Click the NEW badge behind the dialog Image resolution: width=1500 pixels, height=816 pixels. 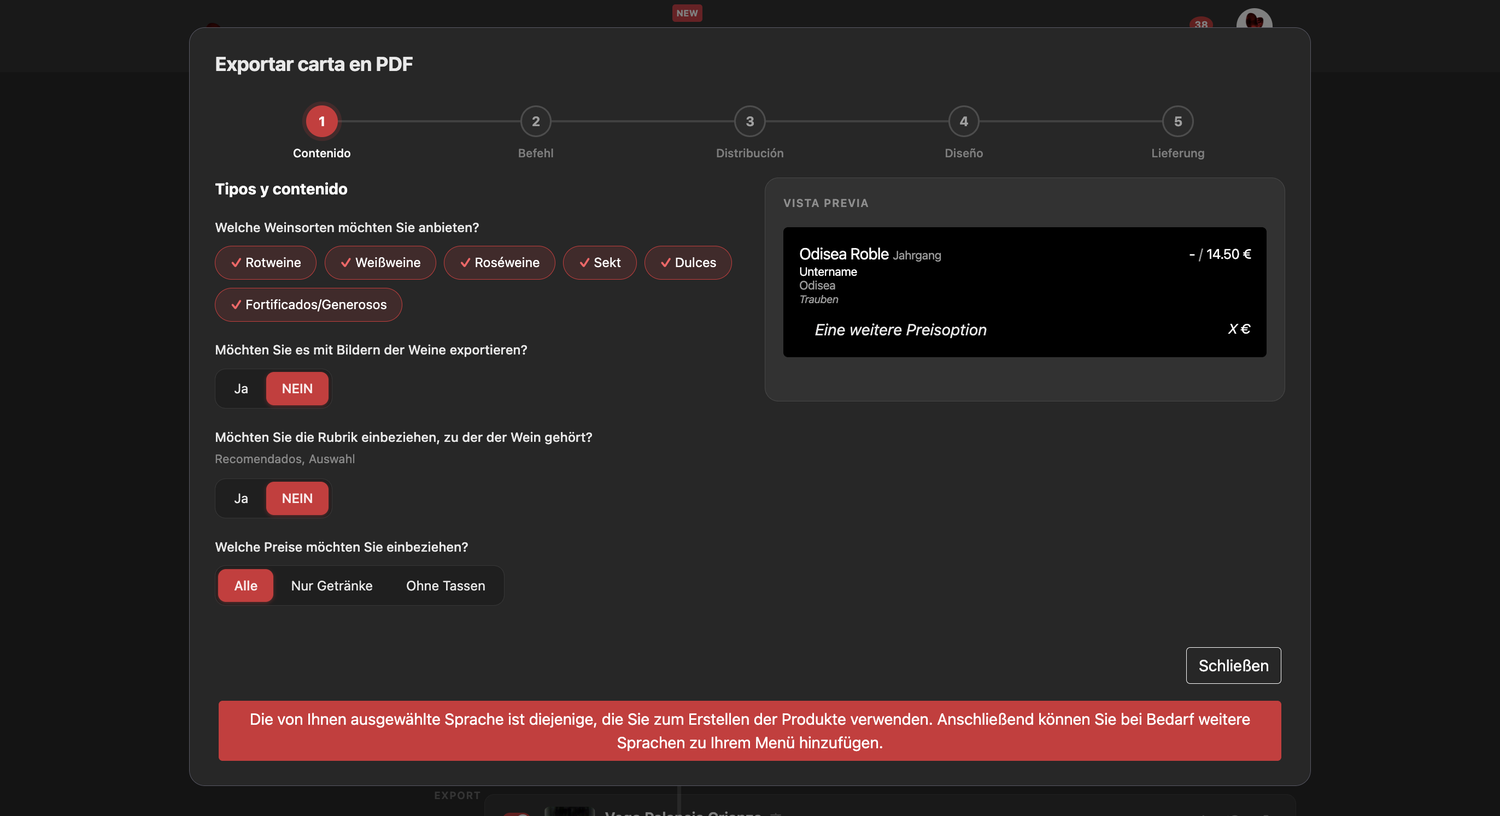click(687, 13)
